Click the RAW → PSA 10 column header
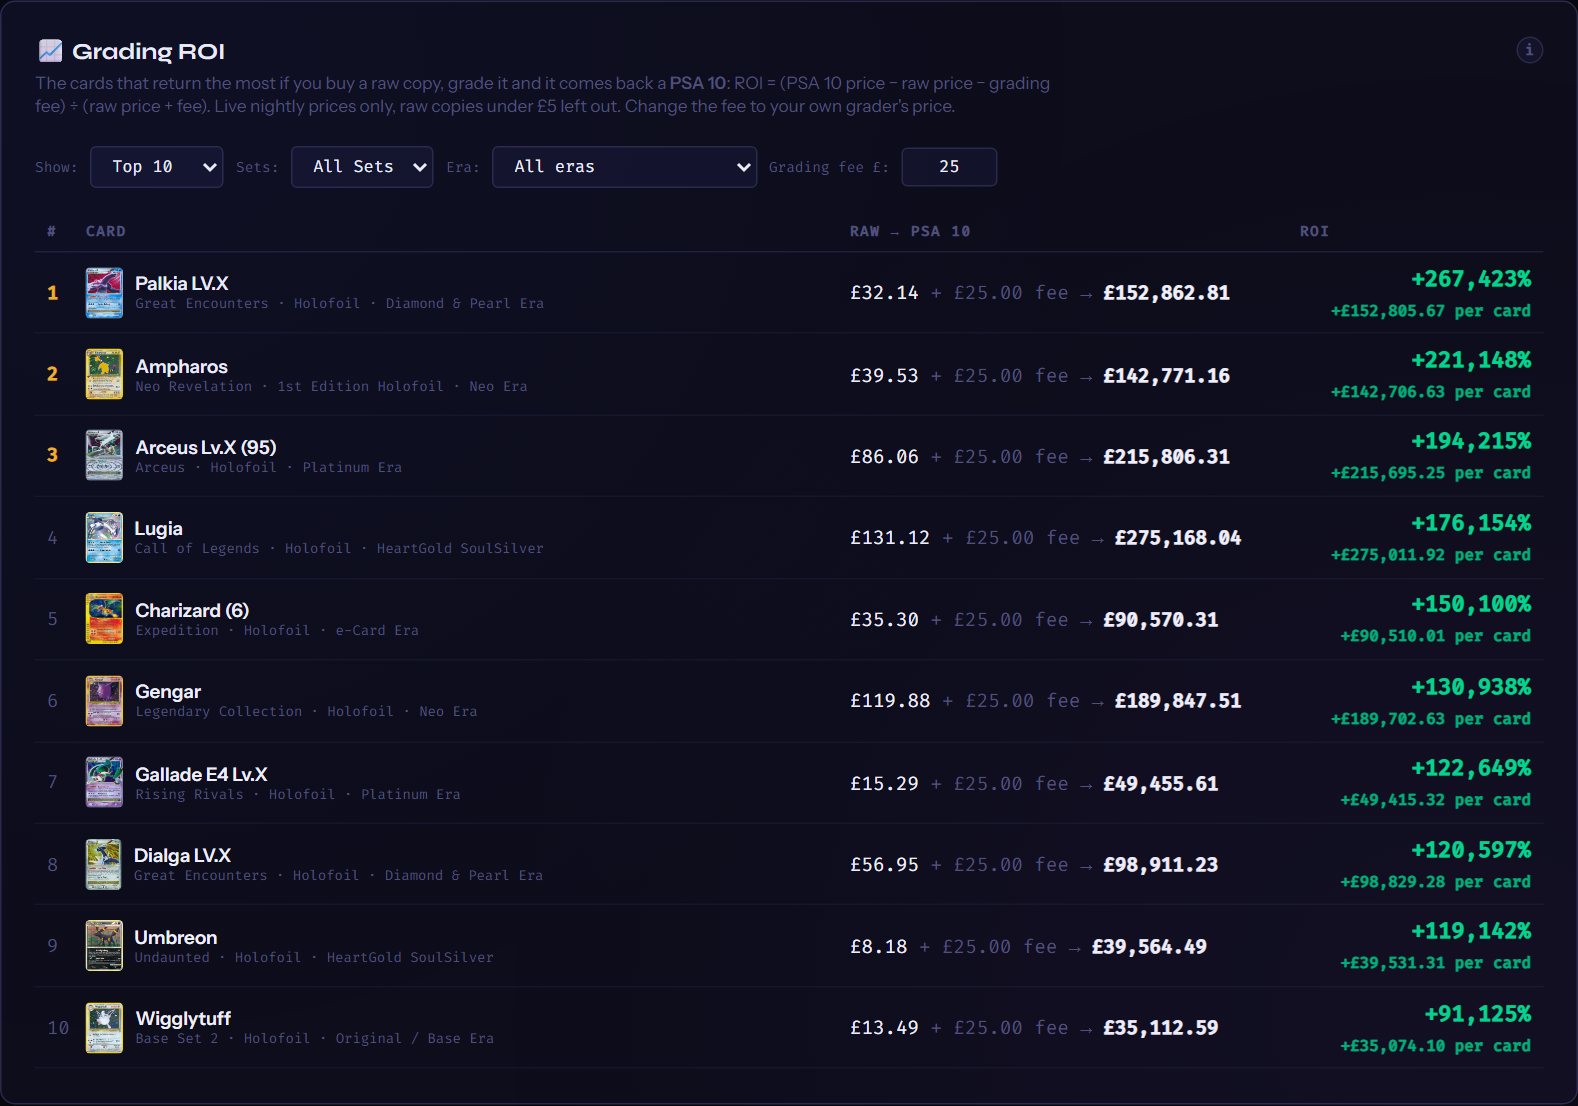This screenshot has width=1578, height=1106. pos(910,231)
